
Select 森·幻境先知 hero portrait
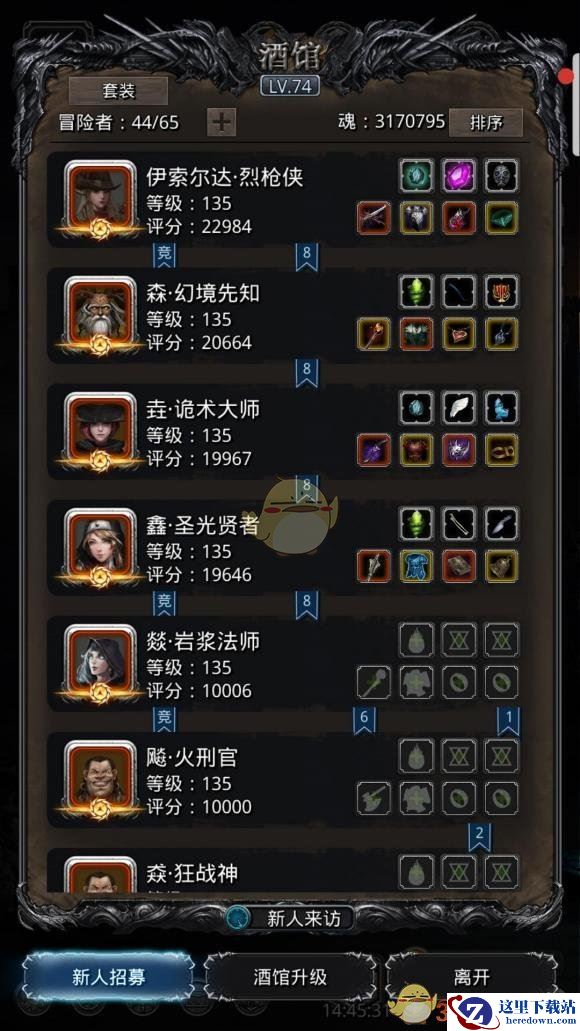[99, 315]
